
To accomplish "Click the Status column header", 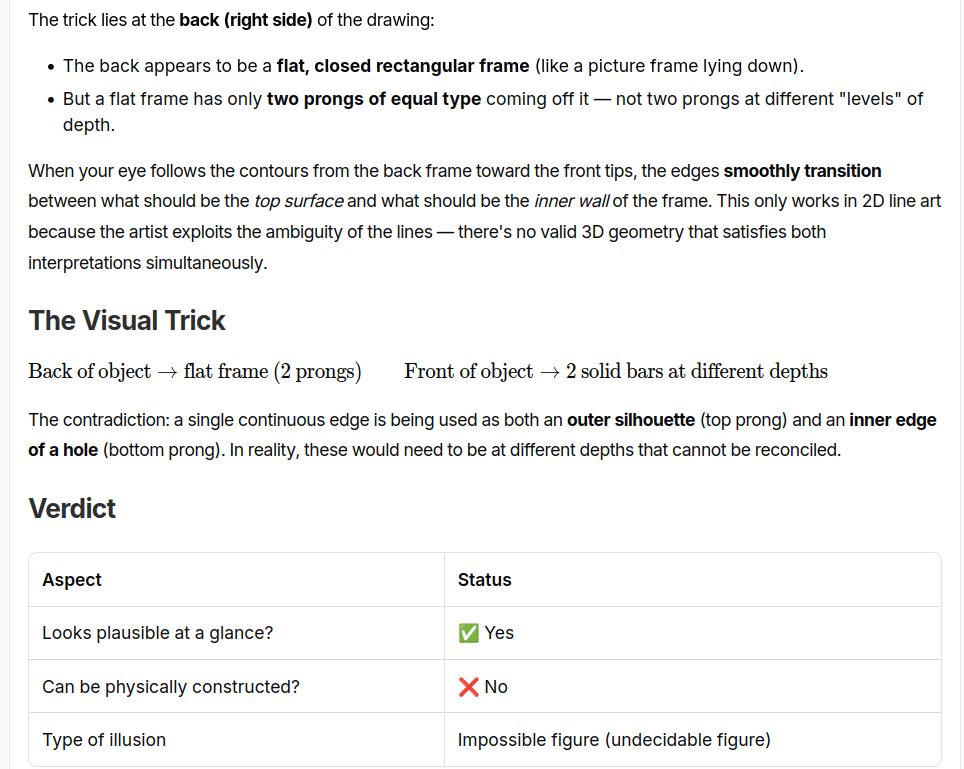I will pyautogui.click(x=693, y=580).
